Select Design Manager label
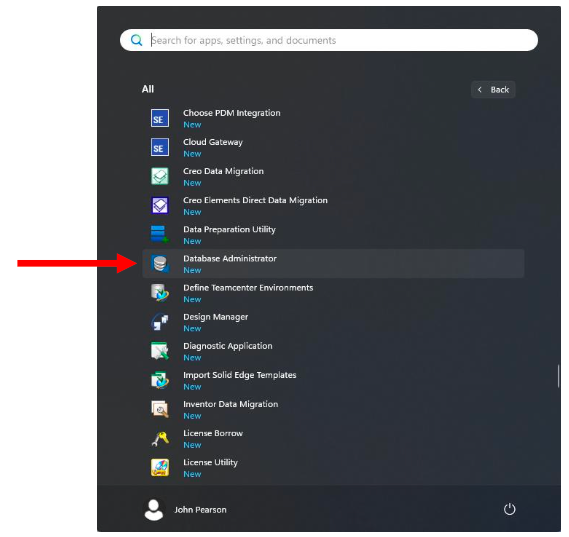569x537 pixels. tap(216, 317)
